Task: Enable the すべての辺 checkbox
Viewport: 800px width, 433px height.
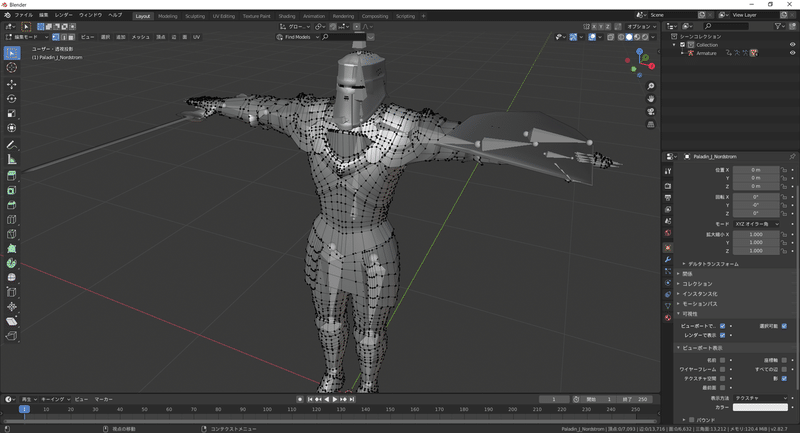Action: [x=784, y=369]
